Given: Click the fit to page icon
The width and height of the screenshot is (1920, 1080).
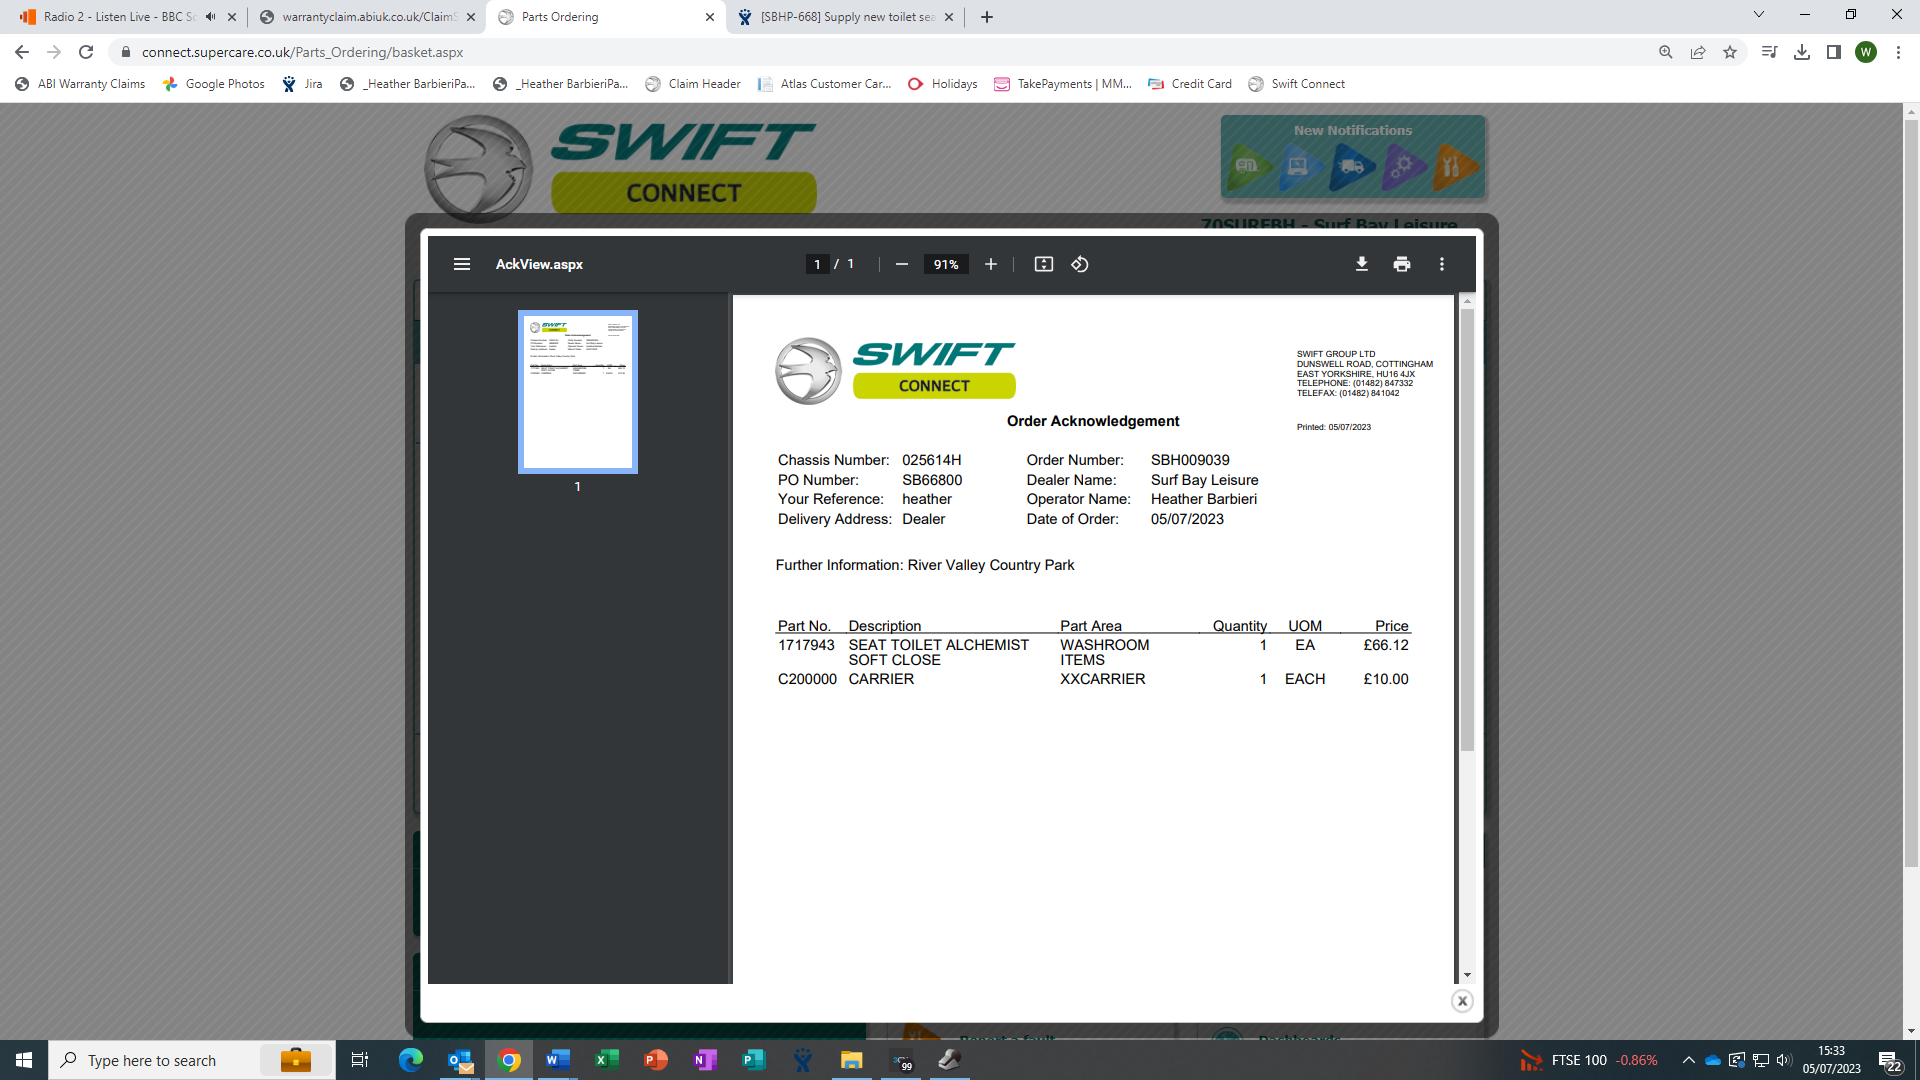Looking at the screenshot, I should pyautogui.click(x=1043, y=264).
